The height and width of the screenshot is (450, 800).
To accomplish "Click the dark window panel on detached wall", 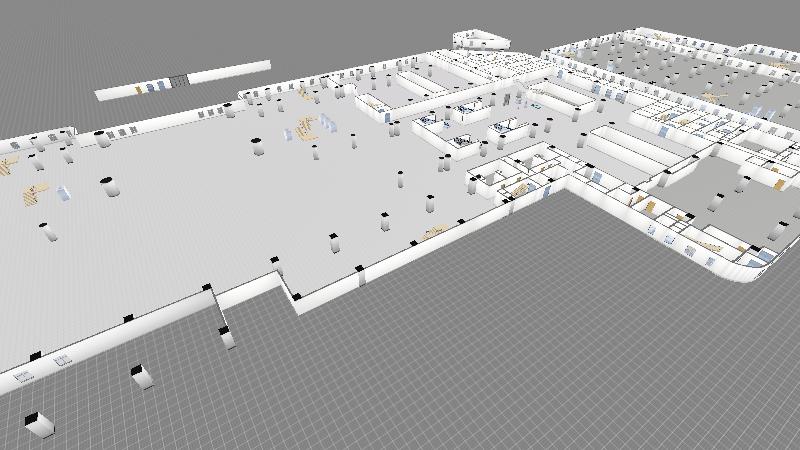I will pos(177,81).
